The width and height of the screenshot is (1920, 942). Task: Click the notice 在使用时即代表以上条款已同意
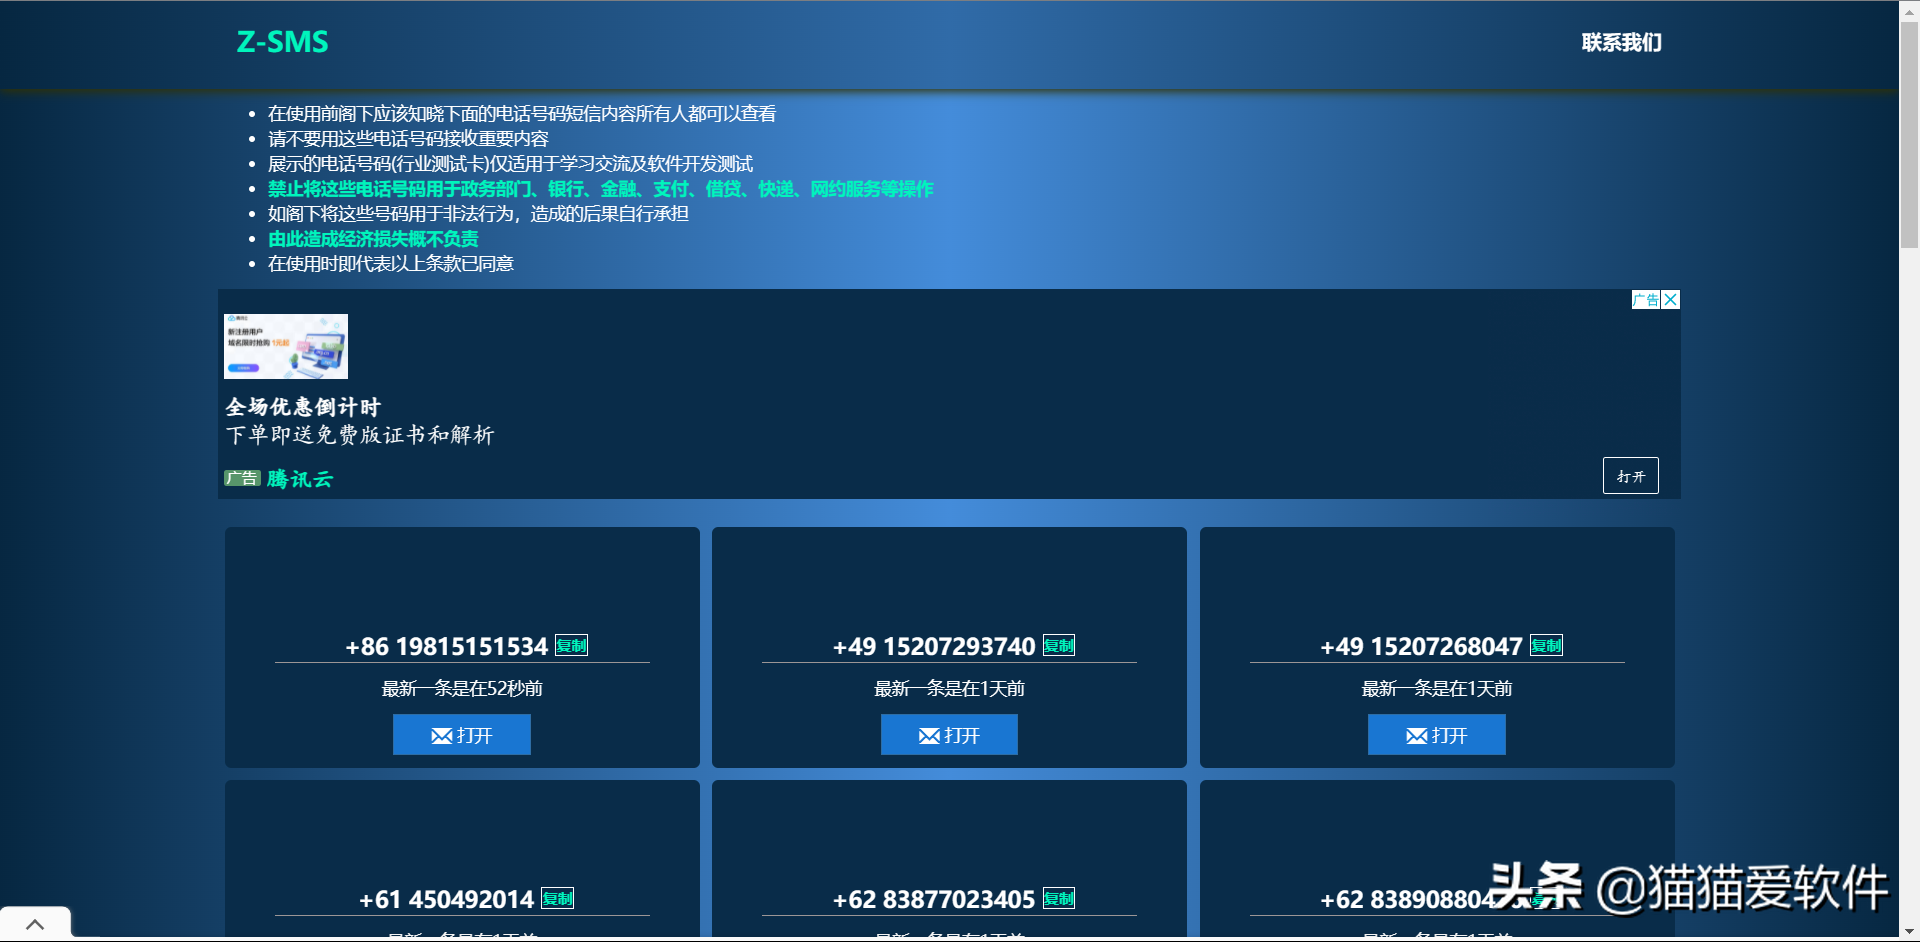click(x=391, y=264)
